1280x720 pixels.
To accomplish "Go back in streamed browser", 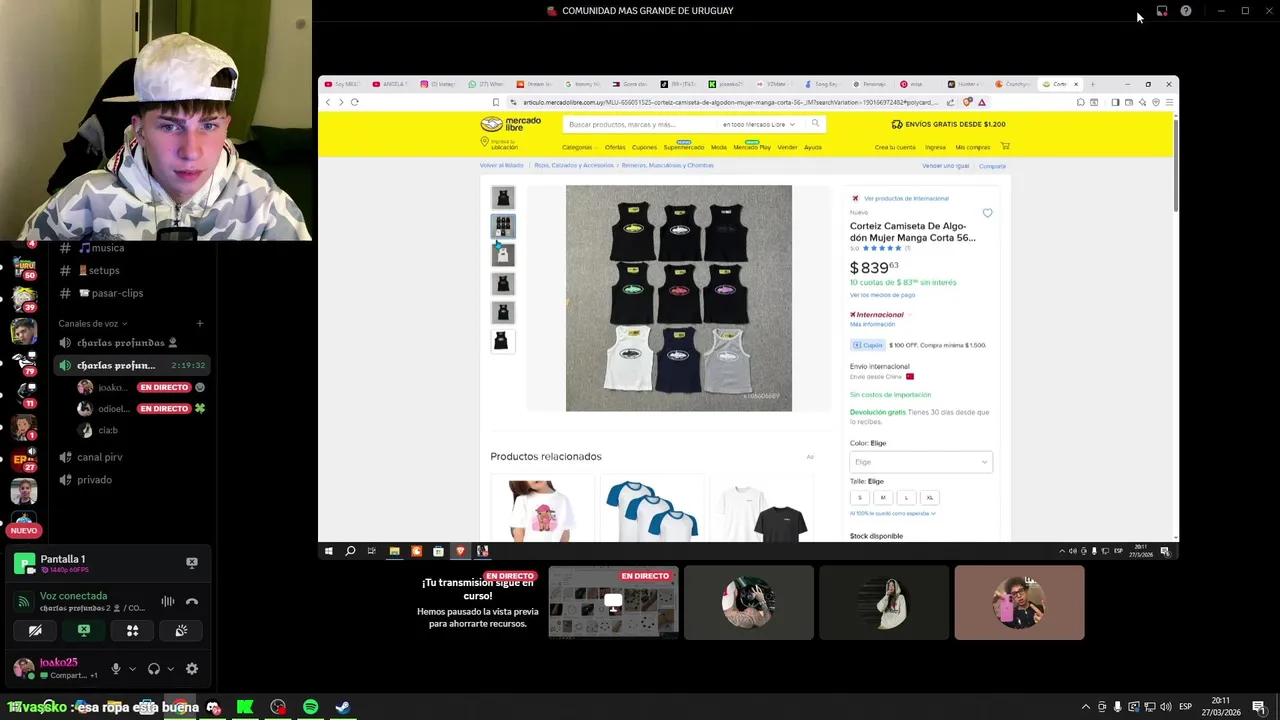I will (x=328, y=102).
